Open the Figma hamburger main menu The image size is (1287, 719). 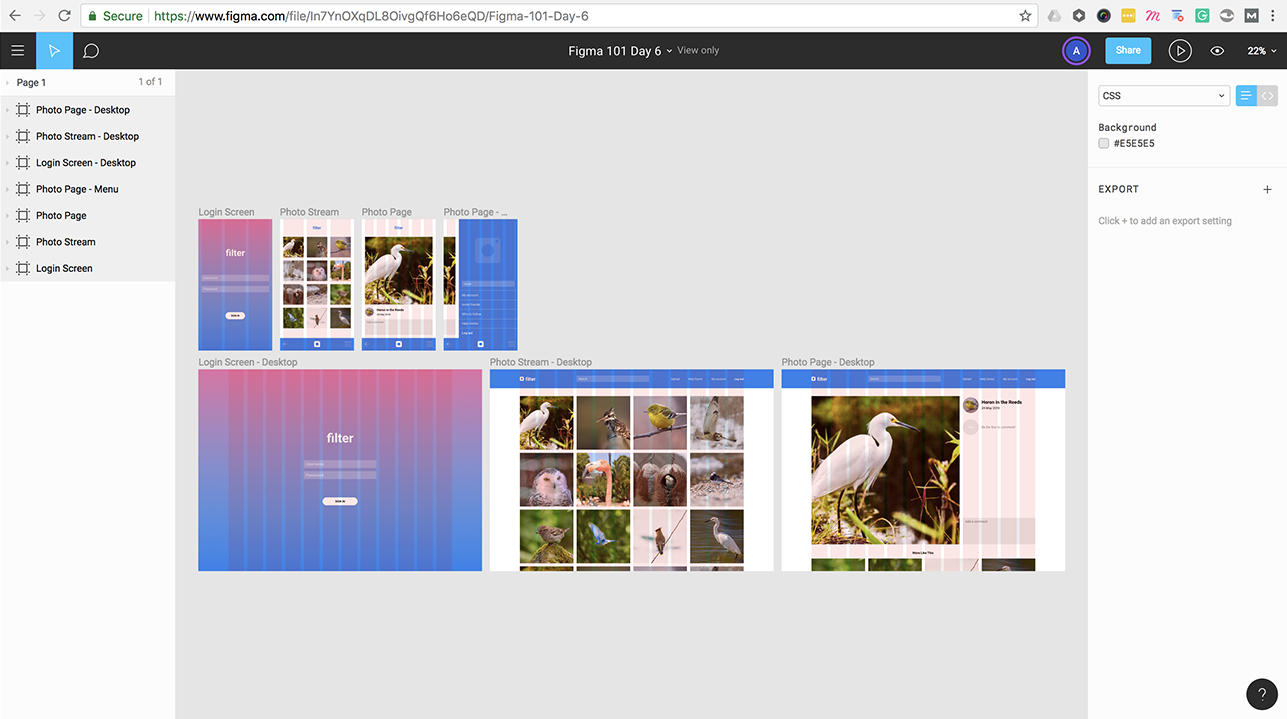click(17, 51)
